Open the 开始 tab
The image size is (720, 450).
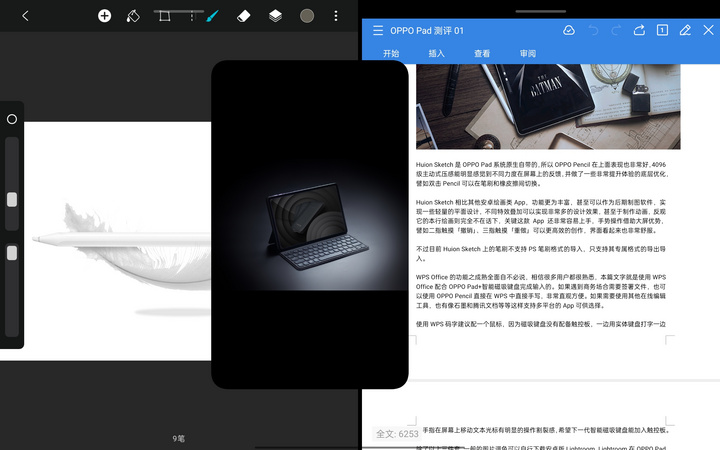(391, 53)
